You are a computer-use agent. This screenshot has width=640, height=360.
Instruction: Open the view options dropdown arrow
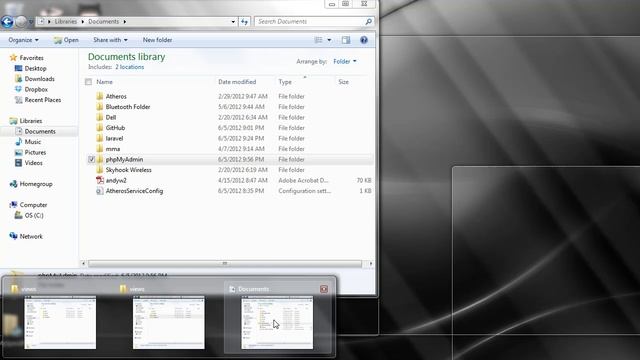[x=329, y=40]
